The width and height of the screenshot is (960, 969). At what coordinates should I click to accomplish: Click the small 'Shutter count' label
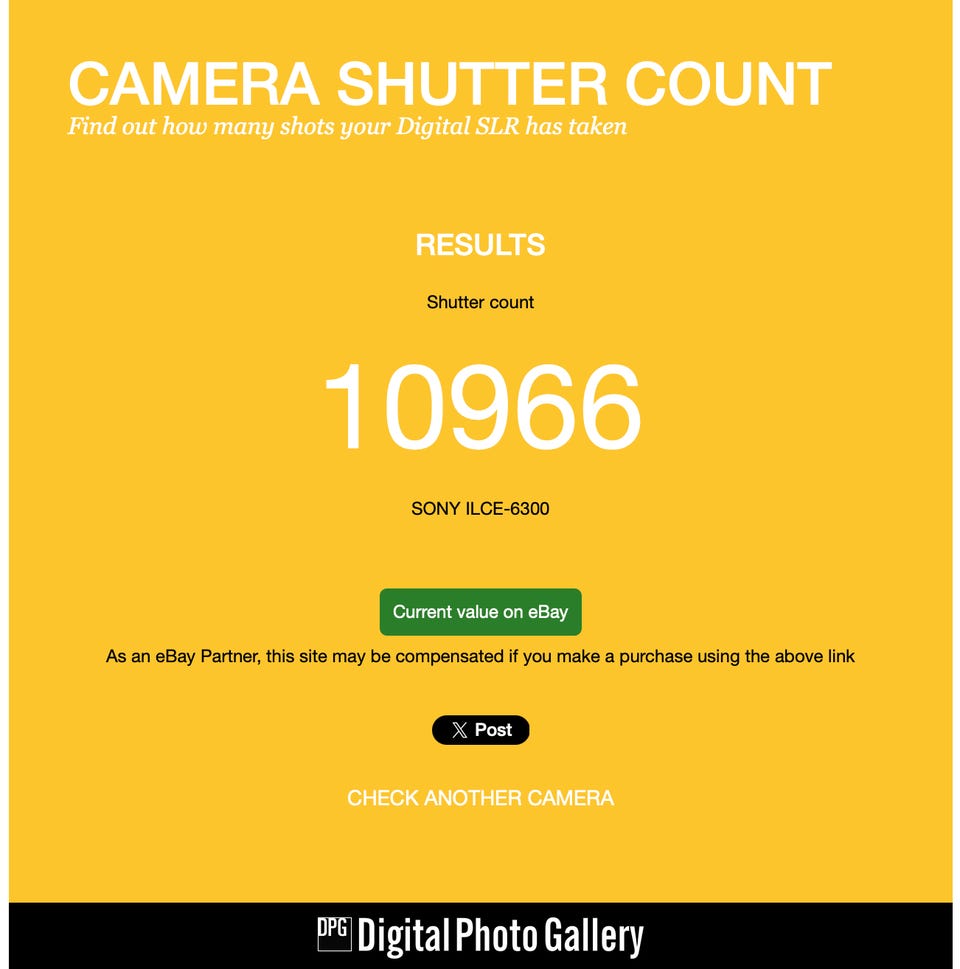coord(480,302)
